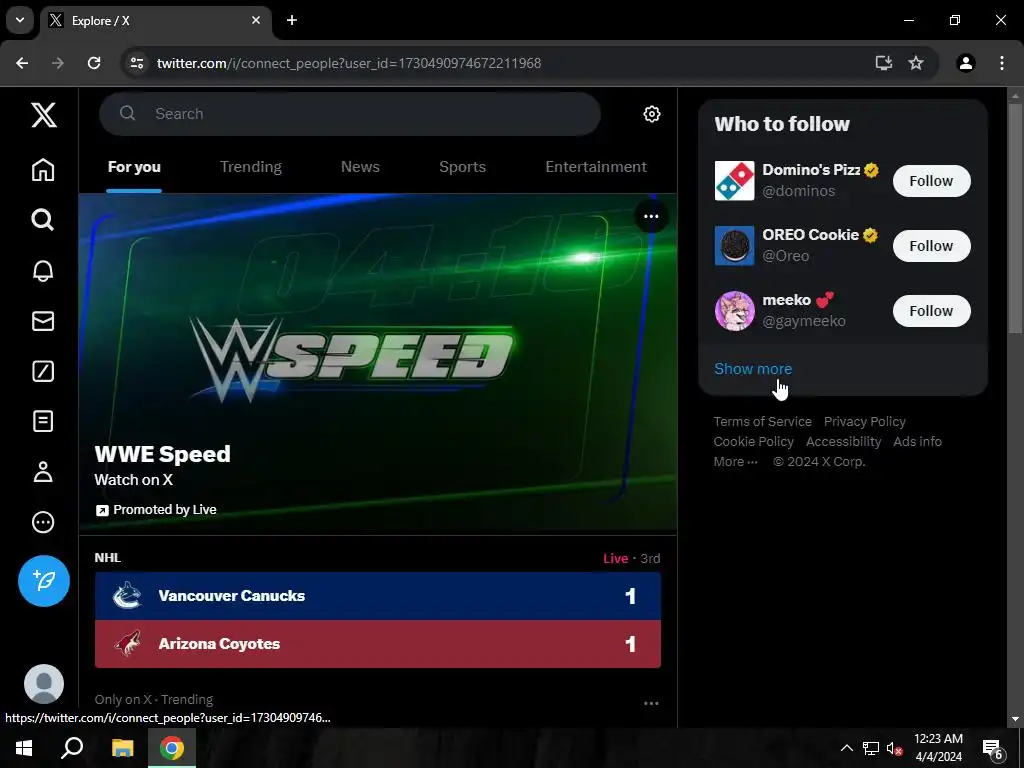Click the Vancouver Canucks score row
This screenshot has height=768, width=1024.
377,596
